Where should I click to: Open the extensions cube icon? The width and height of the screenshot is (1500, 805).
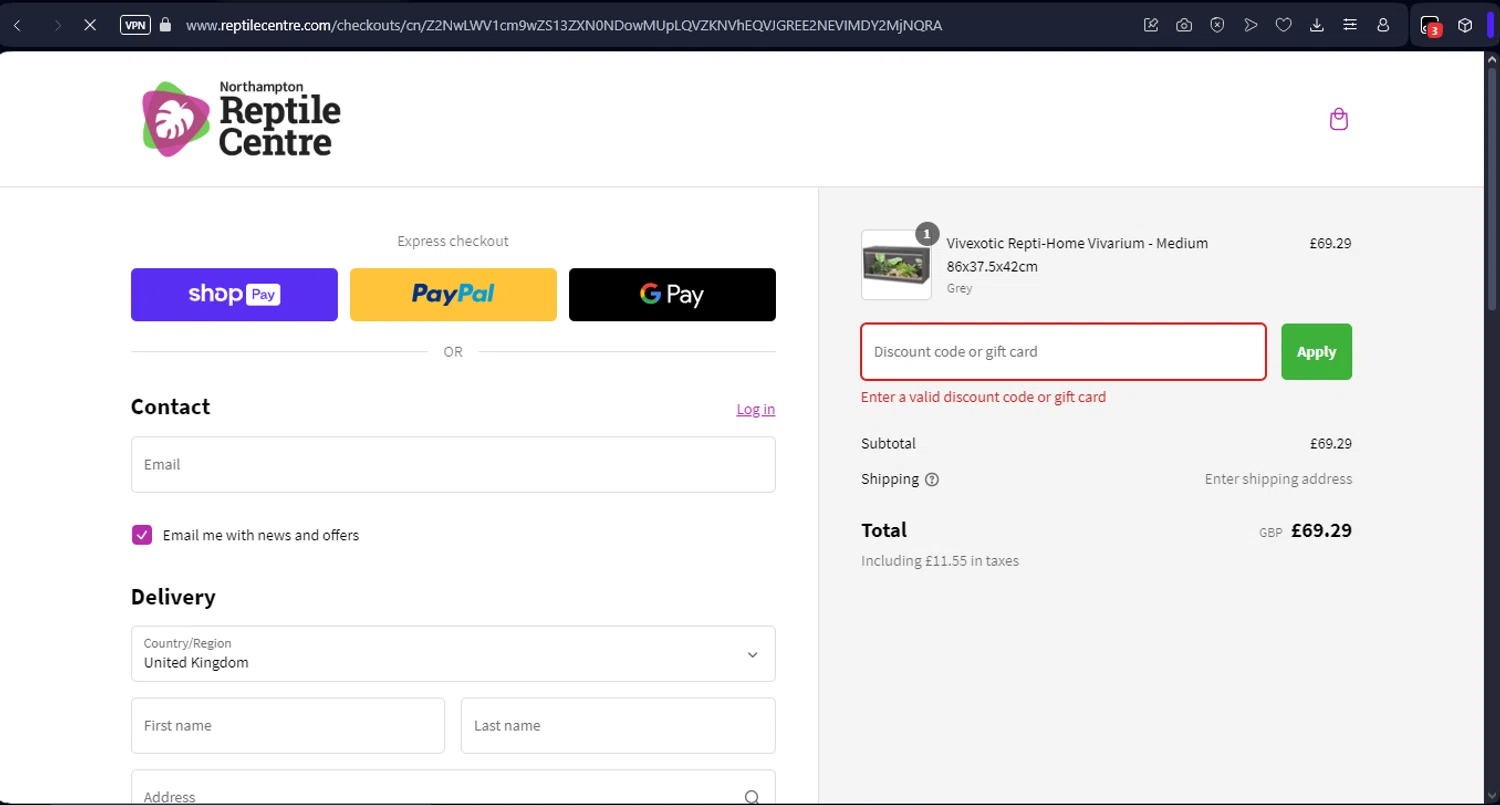pos(1465,25)
